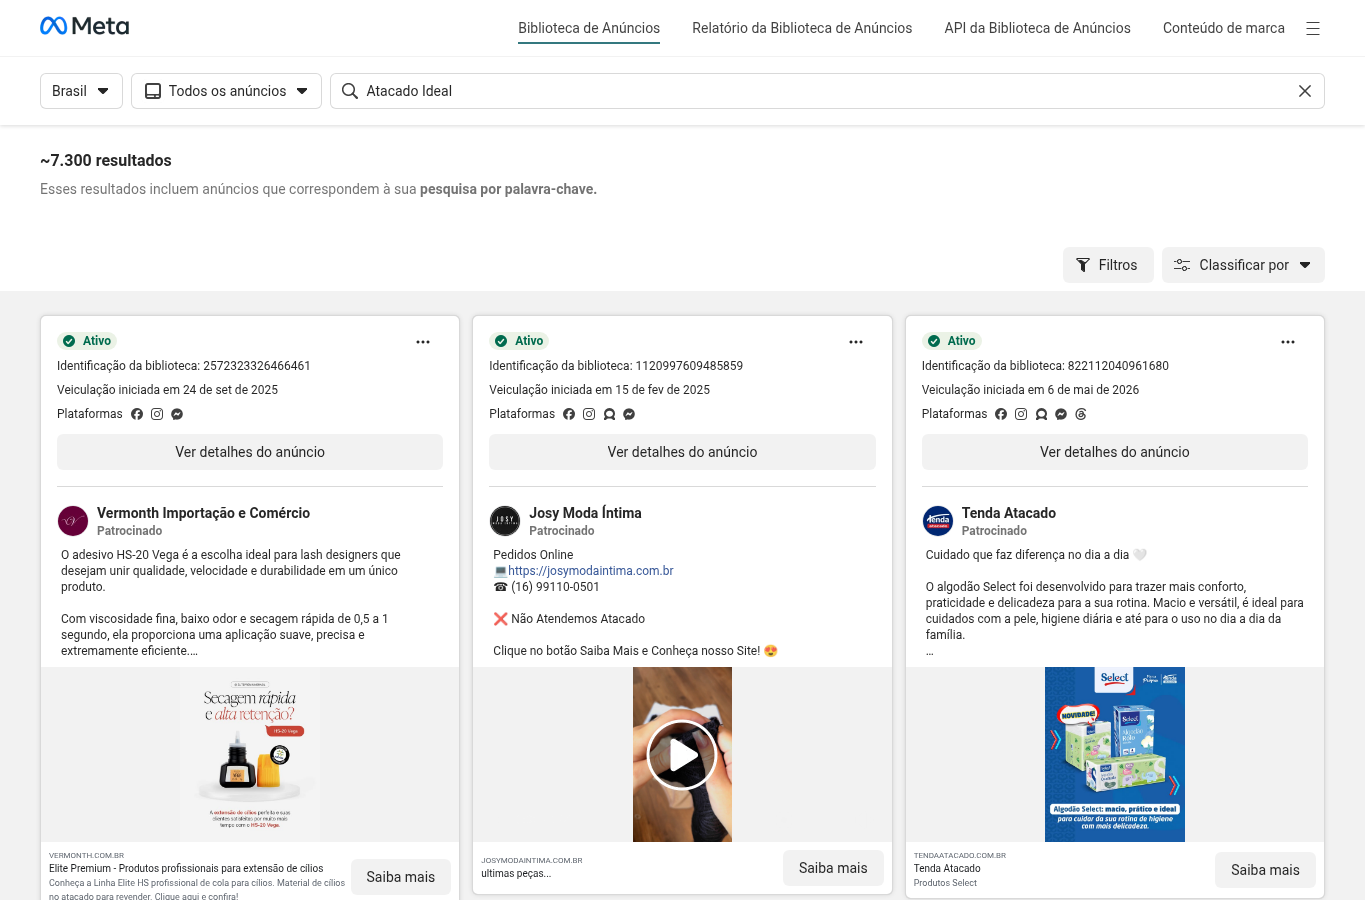Open the Tenda Atacado page name
The height and width of the screenshot is (900, 1365).
tap(1009, 513)
